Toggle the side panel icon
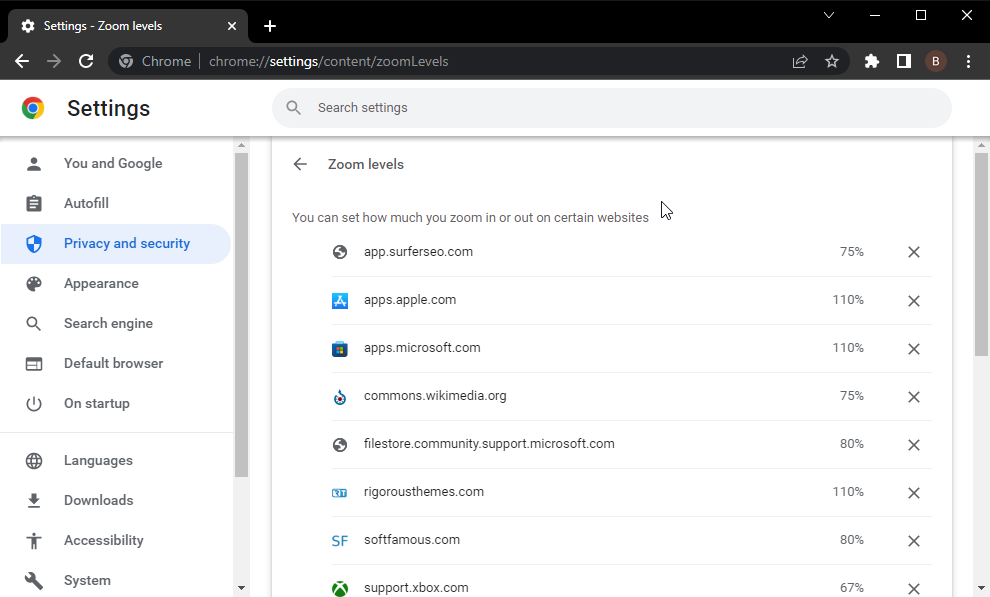 tap(904, 61)
